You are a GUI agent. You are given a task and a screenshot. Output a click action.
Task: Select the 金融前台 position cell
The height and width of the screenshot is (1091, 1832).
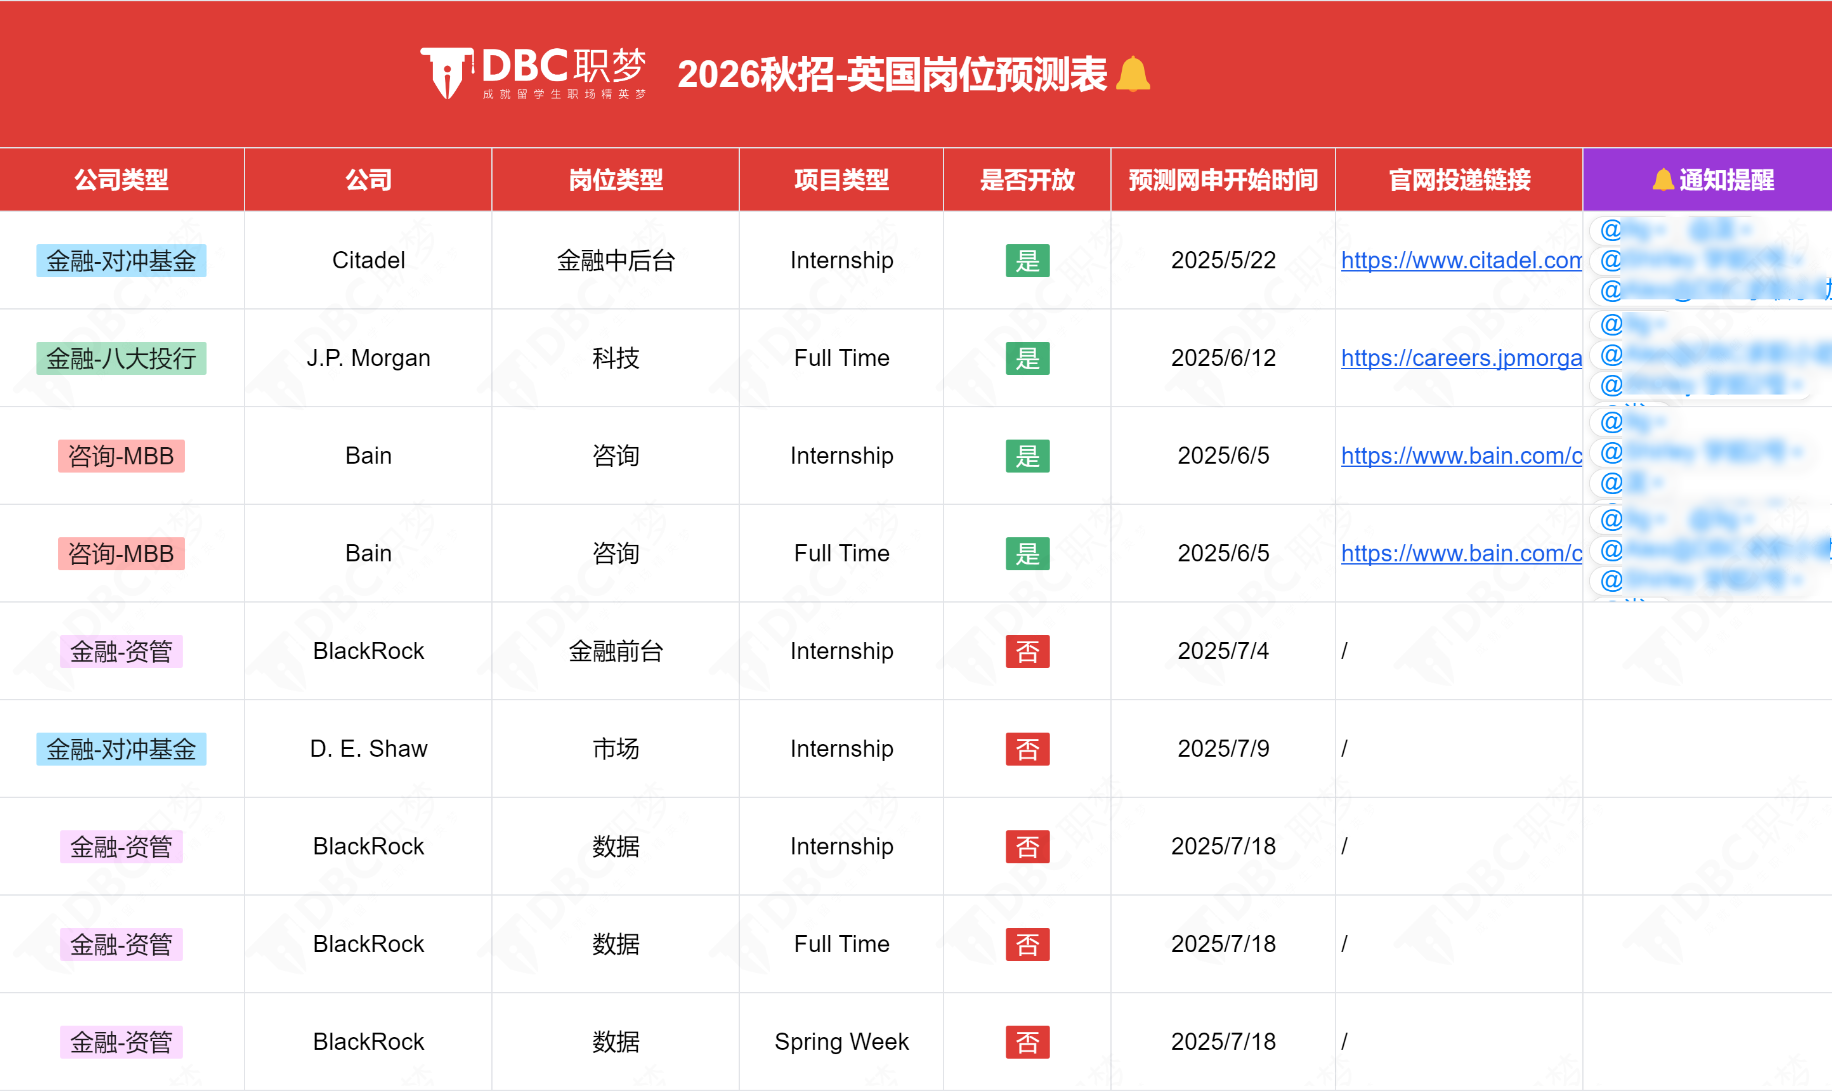coord(616,651)
